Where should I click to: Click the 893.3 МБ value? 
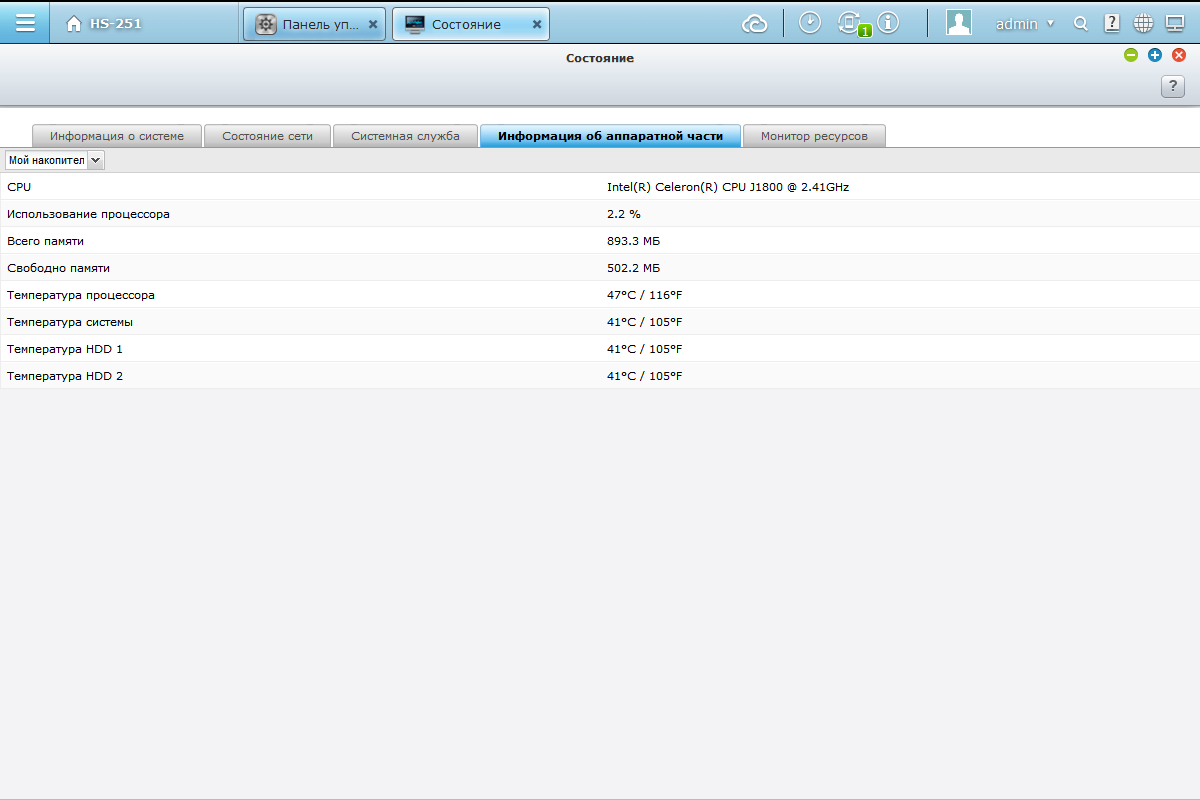633,241
